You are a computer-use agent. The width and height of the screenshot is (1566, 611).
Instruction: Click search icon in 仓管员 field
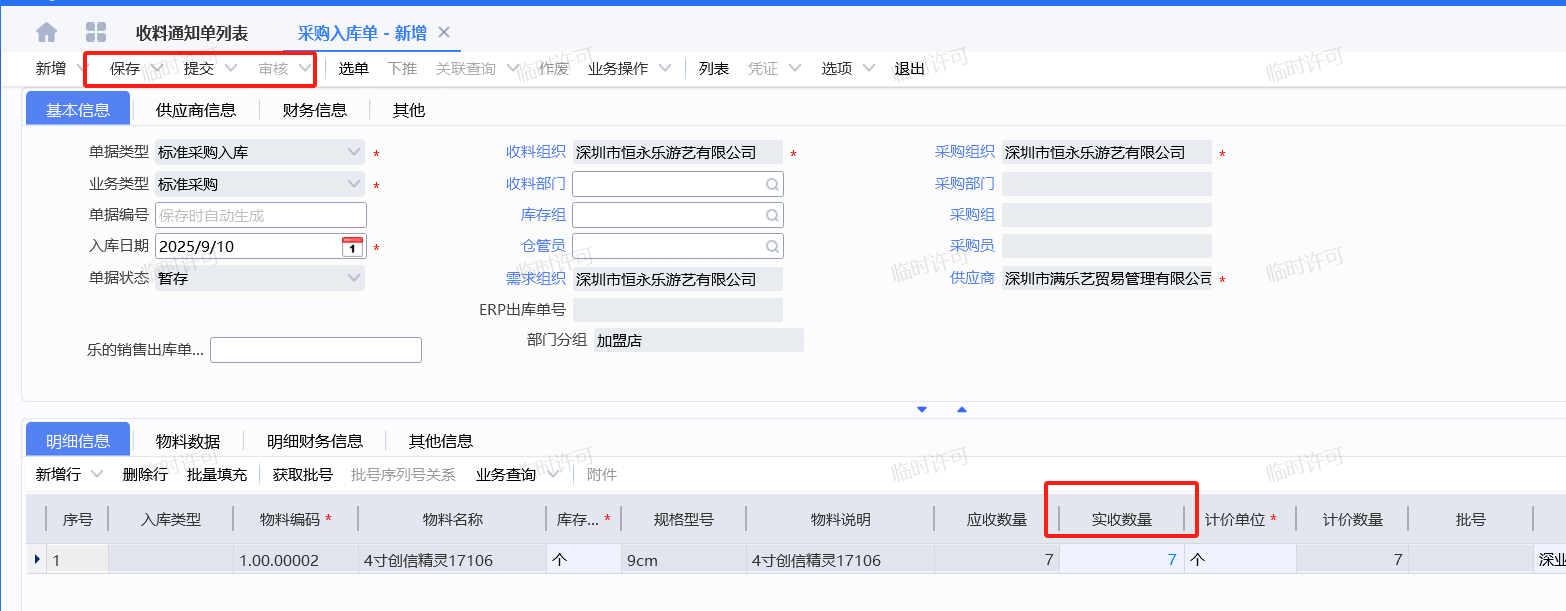point(772,246)
